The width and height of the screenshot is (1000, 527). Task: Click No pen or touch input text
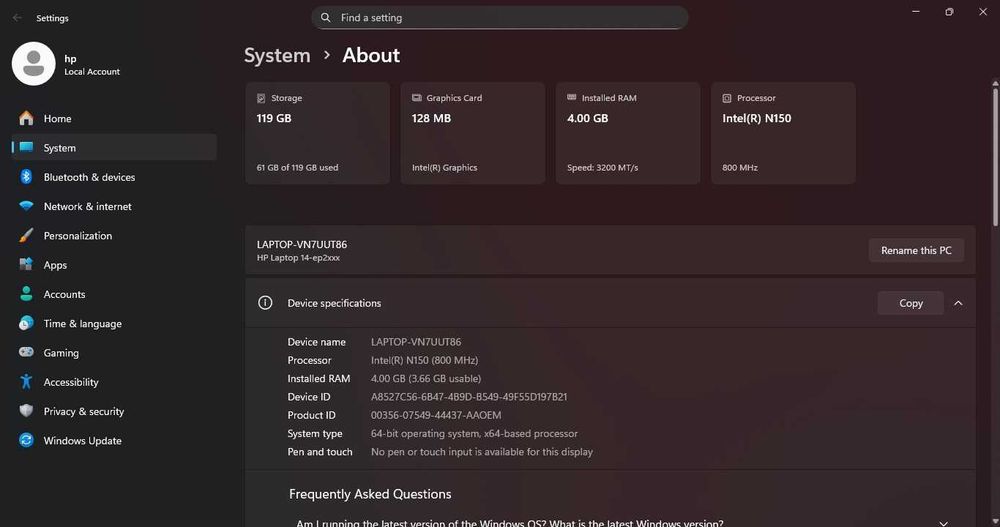482,452
